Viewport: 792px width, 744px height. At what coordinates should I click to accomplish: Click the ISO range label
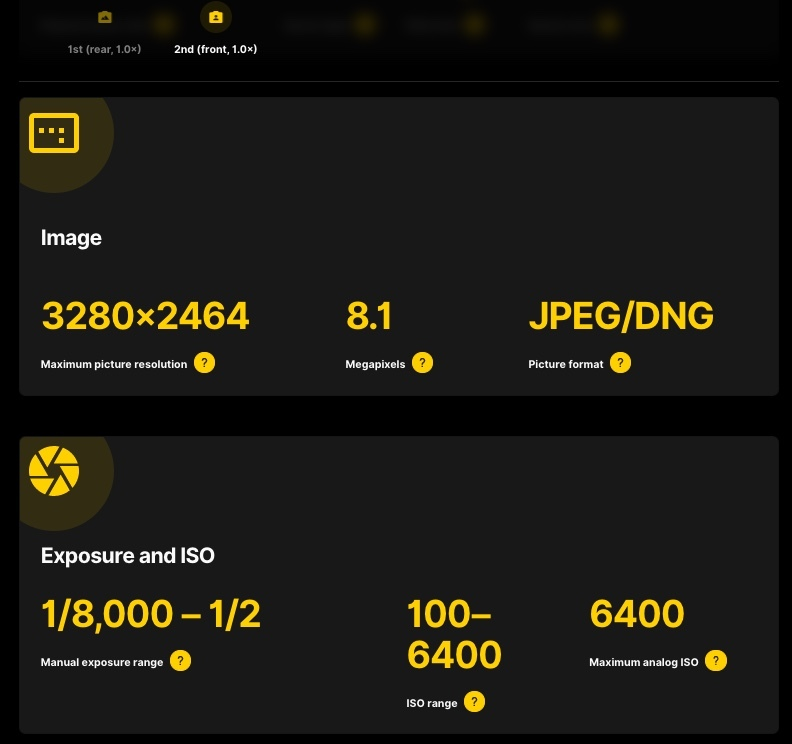432,703
